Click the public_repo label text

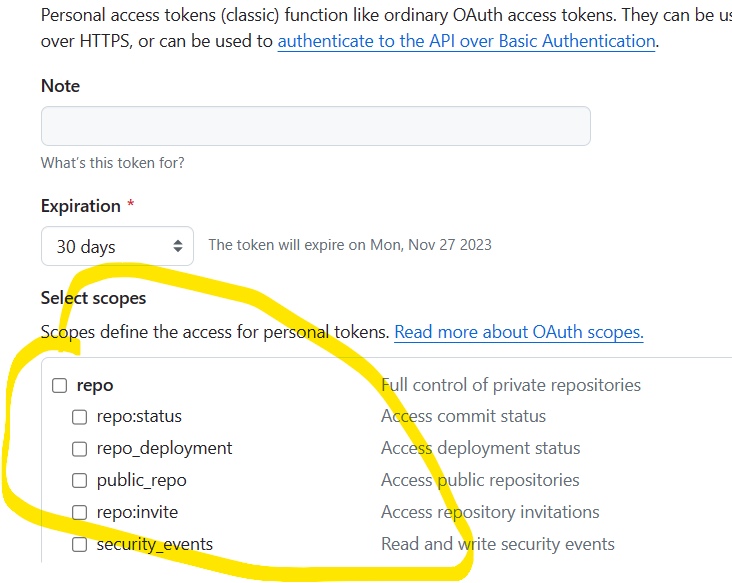[x=141, y=480]
